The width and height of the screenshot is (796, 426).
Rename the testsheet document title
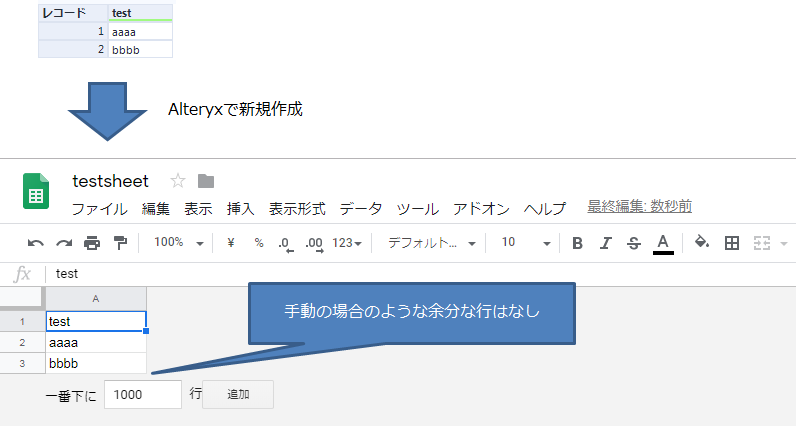coord(111,181)
